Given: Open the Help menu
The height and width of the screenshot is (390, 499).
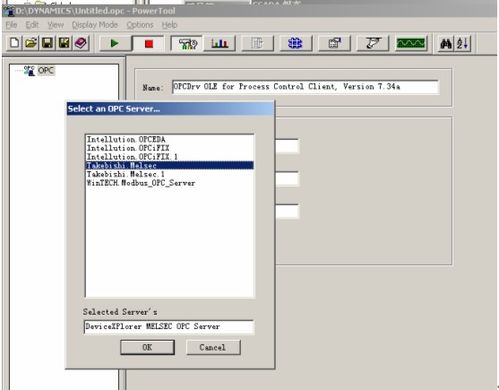Looking at the screenshot, I should (169, 25).
